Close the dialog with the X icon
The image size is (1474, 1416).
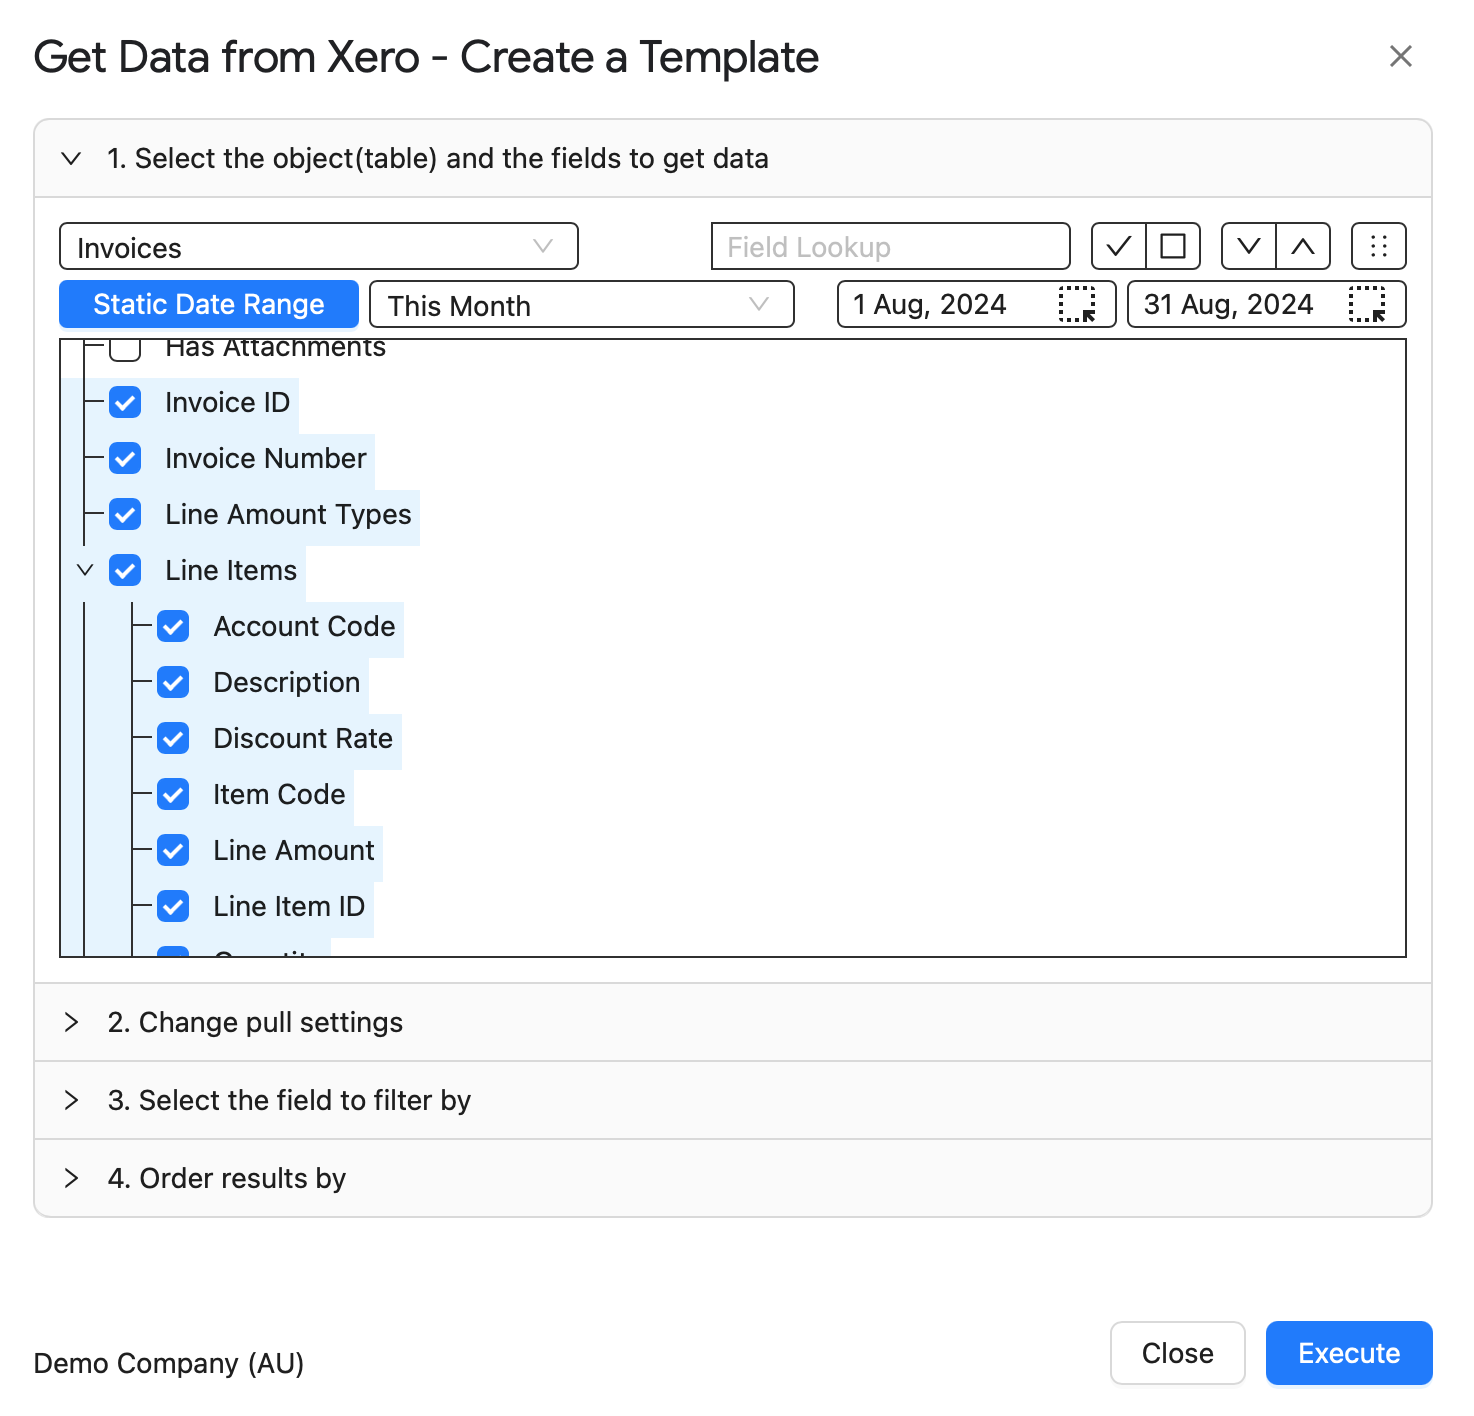1401,56
